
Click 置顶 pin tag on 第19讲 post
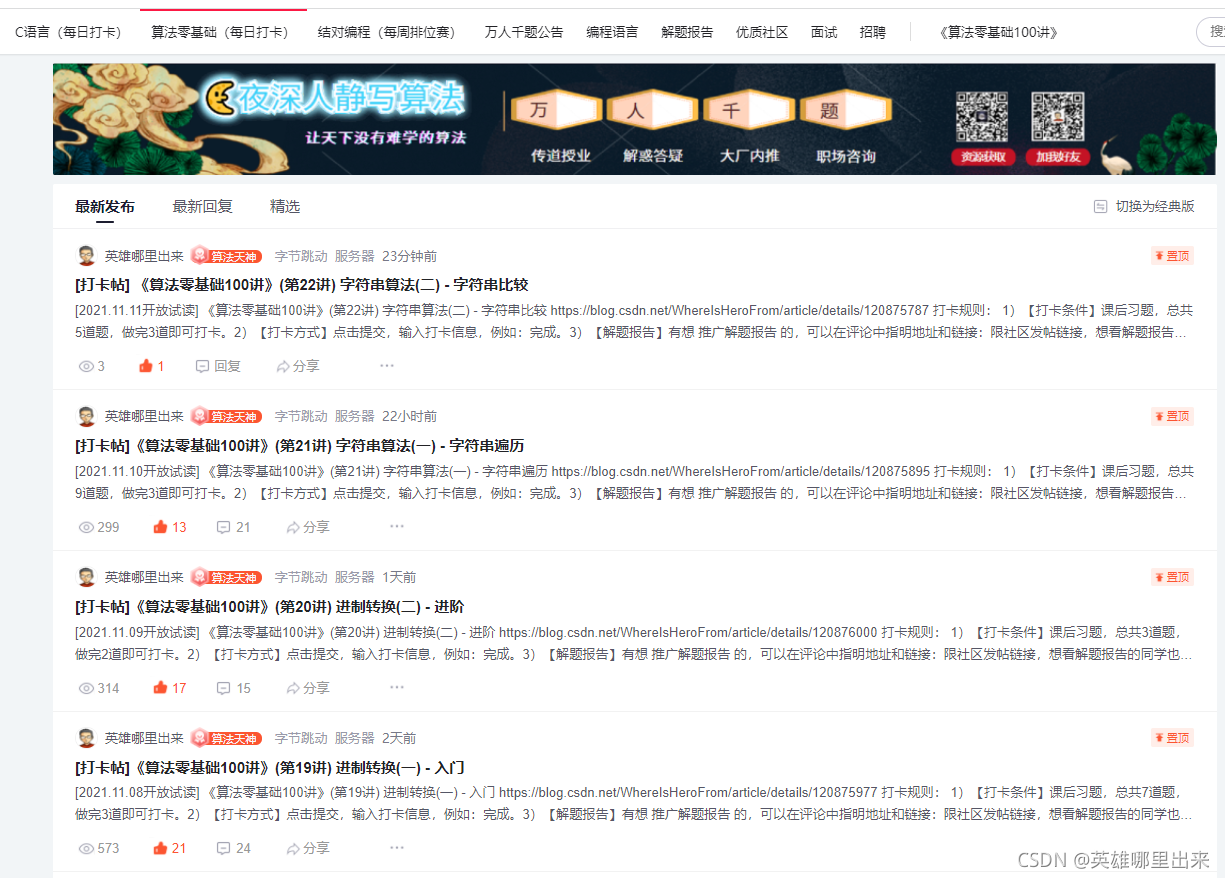tap(1172, 738)
